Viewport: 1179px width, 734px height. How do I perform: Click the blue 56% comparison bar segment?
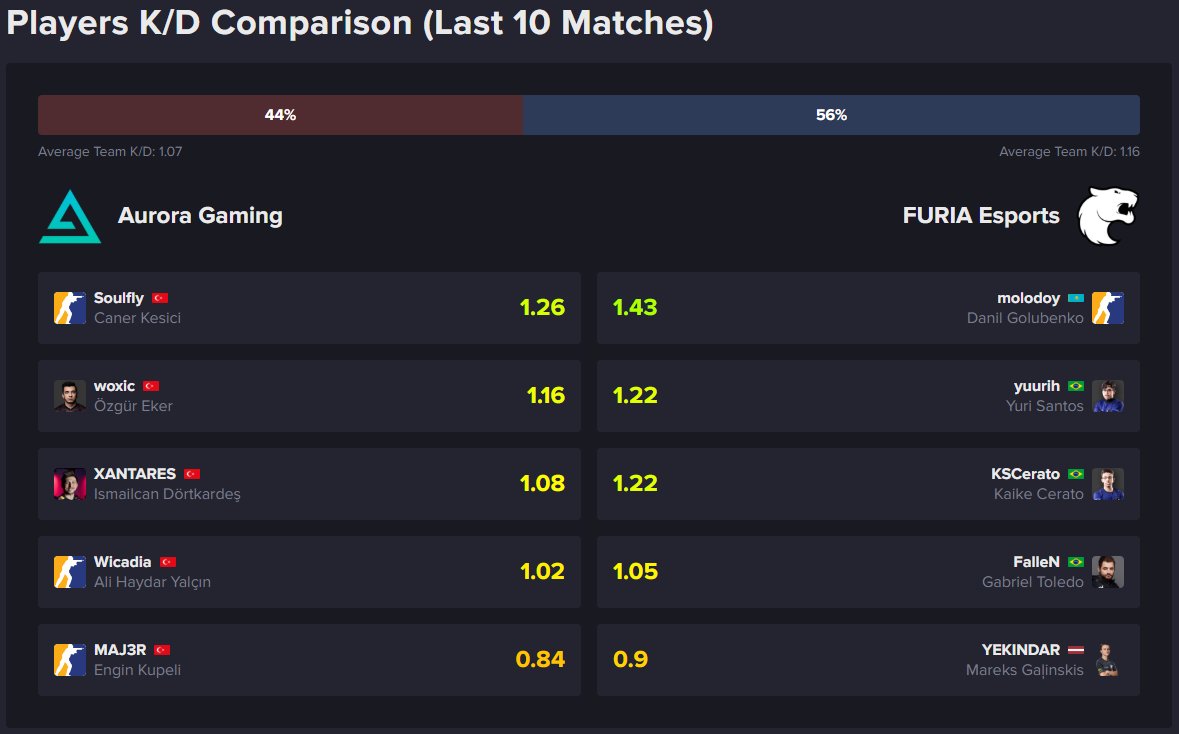tap(831, 115)
